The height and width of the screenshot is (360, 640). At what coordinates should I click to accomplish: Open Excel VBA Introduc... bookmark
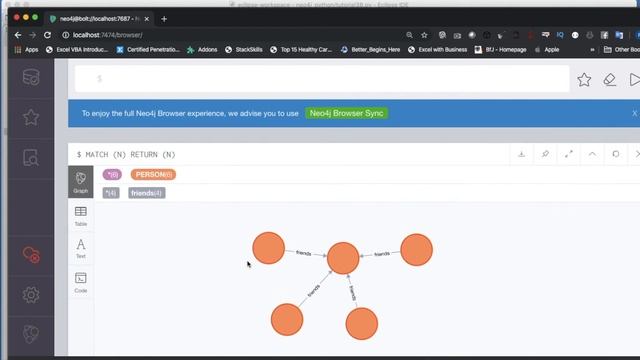point(77,50)
